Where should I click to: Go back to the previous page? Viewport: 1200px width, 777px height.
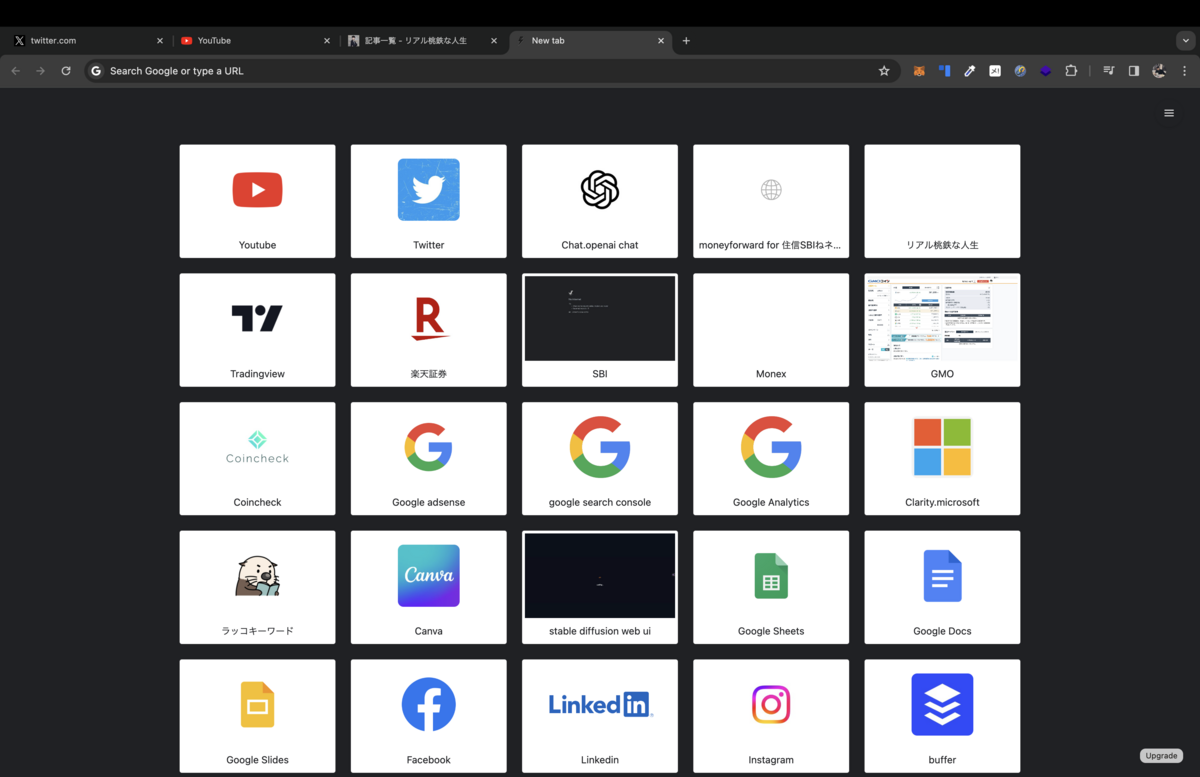point(15,71)
